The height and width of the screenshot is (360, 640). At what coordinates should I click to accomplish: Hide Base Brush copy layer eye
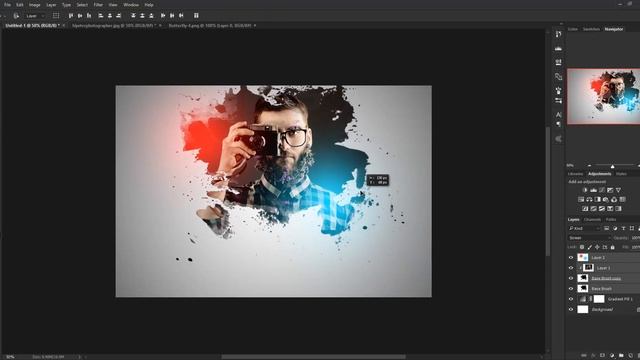(571, 278)
